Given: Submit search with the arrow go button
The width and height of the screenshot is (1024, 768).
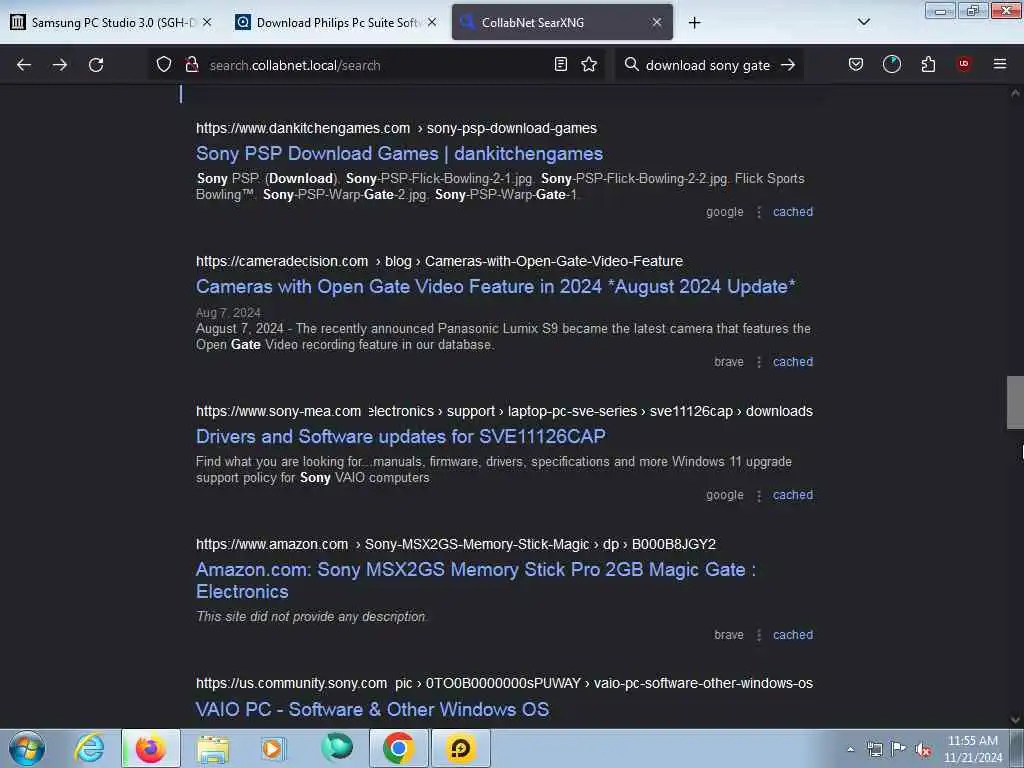Looking at the screenshot, I should (x=788, y=65).
